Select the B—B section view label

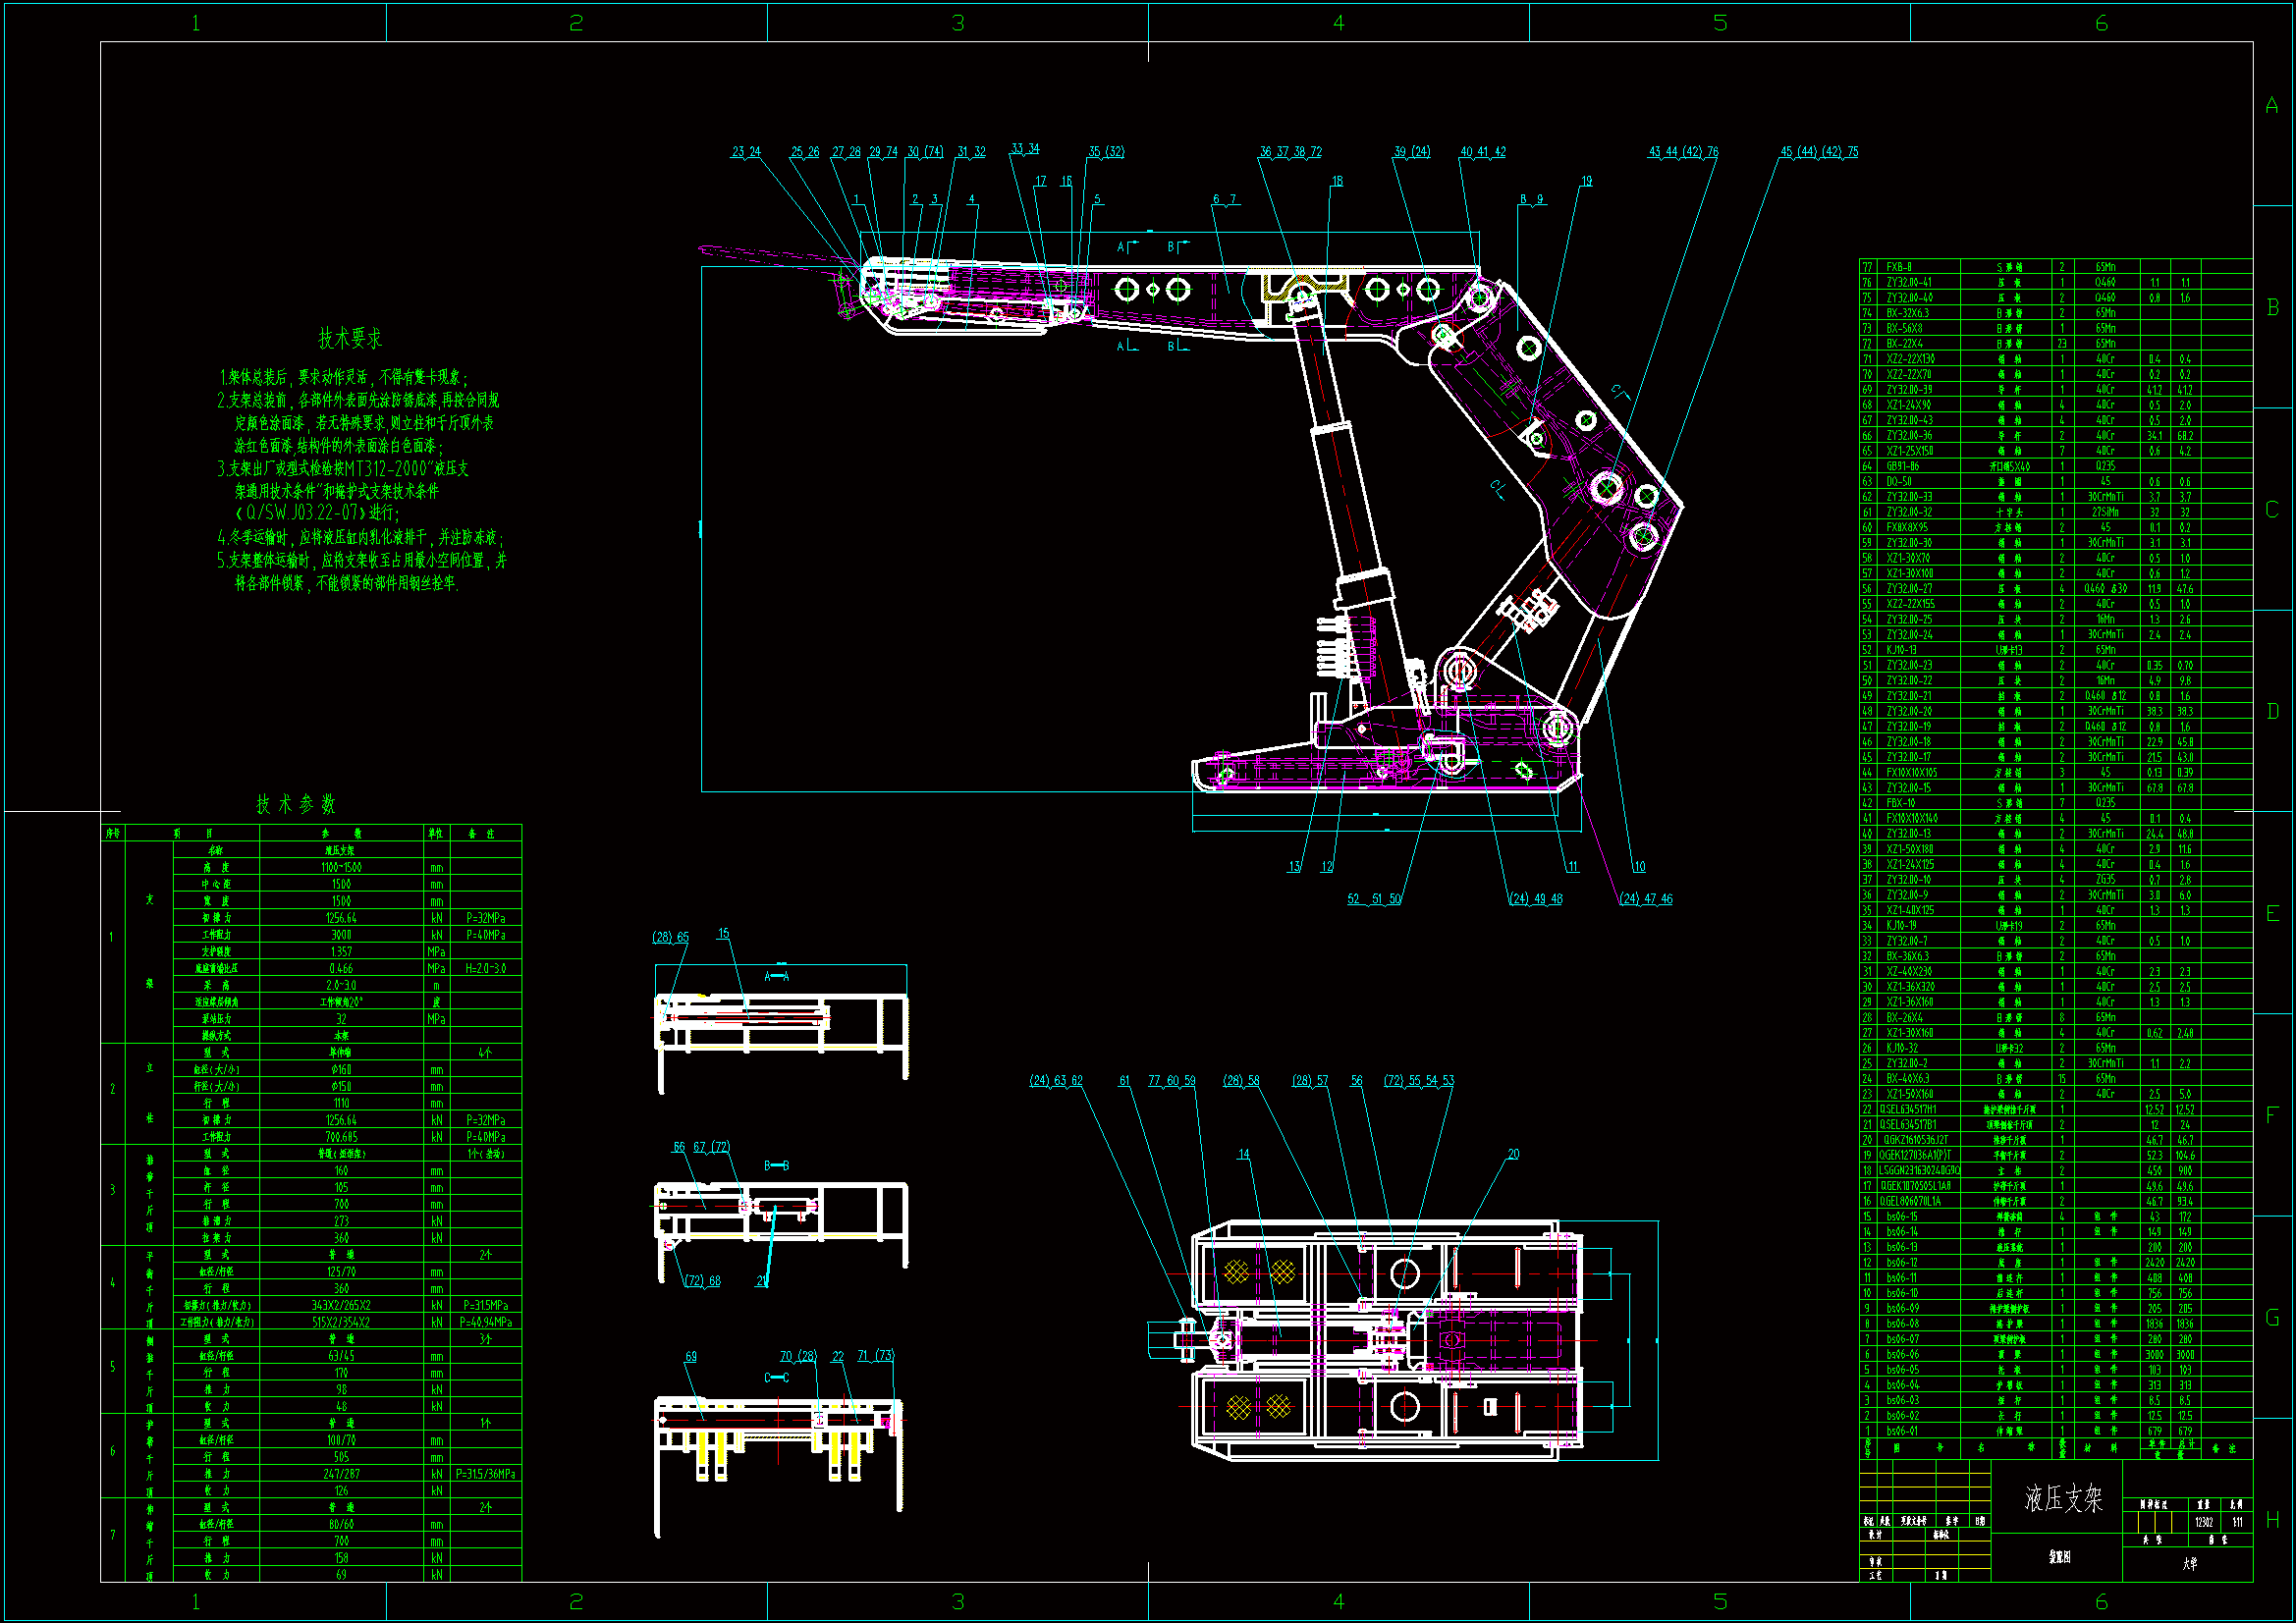point(777,1166)
